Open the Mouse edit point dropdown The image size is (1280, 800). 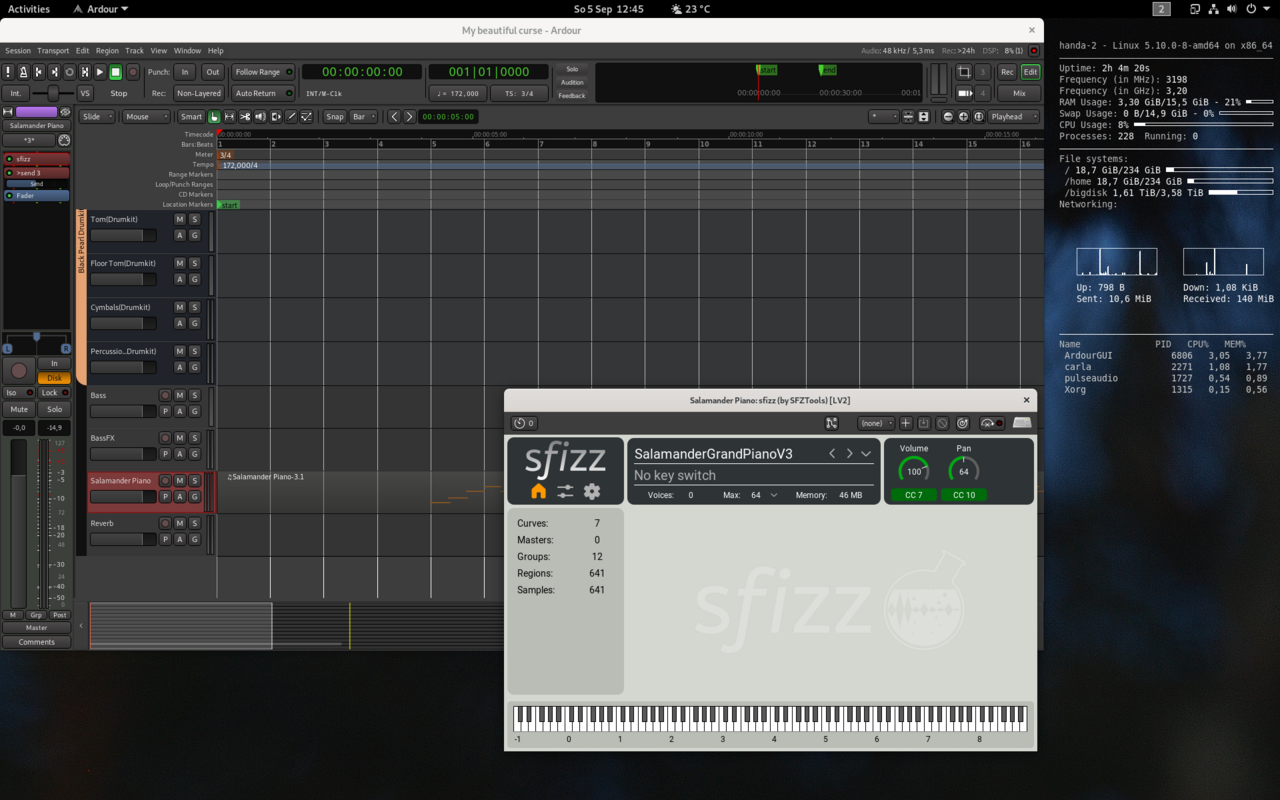(x=146, y=117)
